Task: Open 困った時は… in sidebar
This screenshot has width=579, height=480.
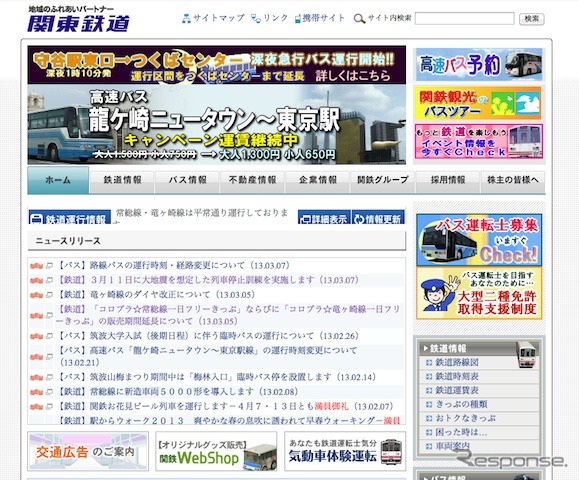Action: tap(461, 432)
